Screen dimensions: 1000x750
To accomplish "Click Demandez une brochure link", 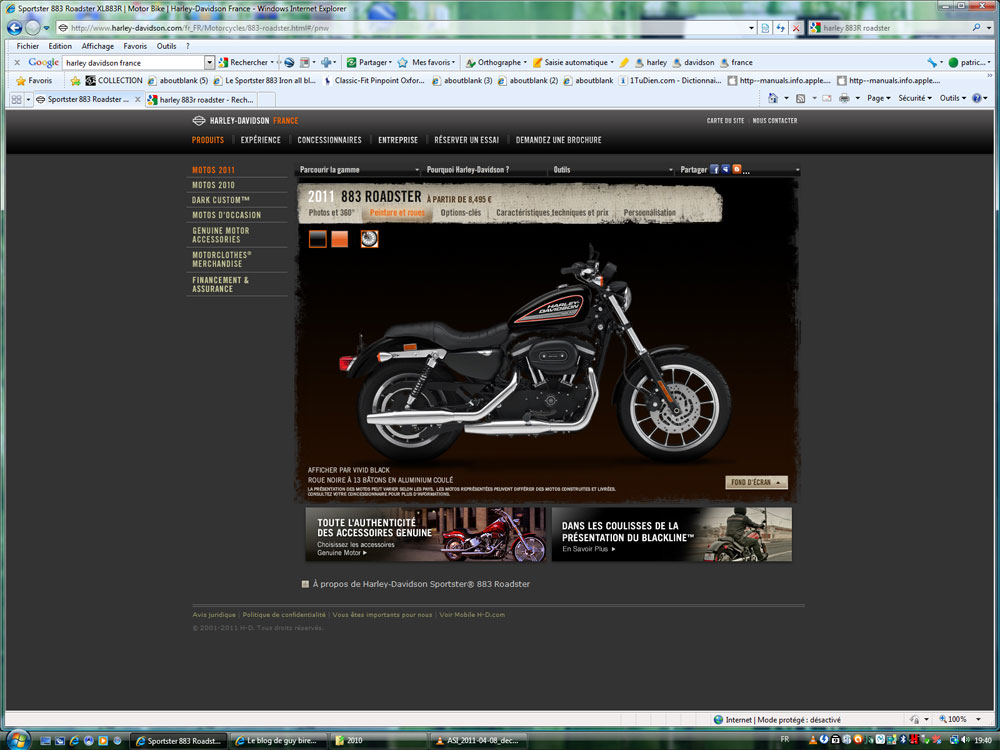I will [559, 140].
